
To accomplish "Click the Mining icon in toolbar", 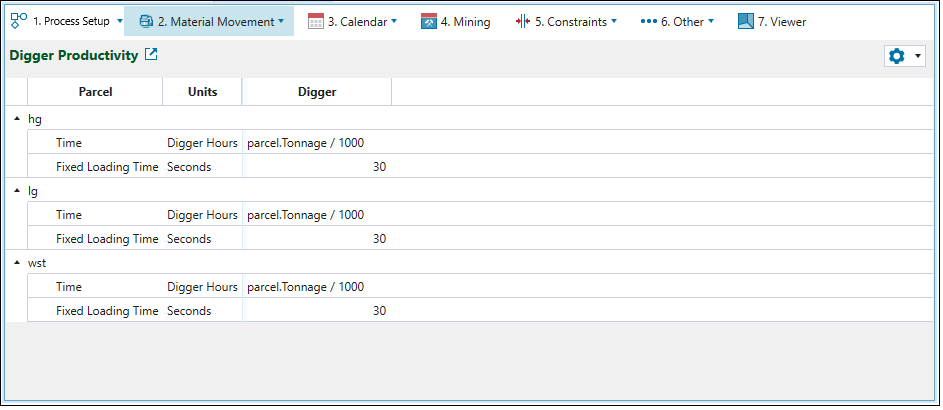I will pyautogui.click(x=429, y=21).
